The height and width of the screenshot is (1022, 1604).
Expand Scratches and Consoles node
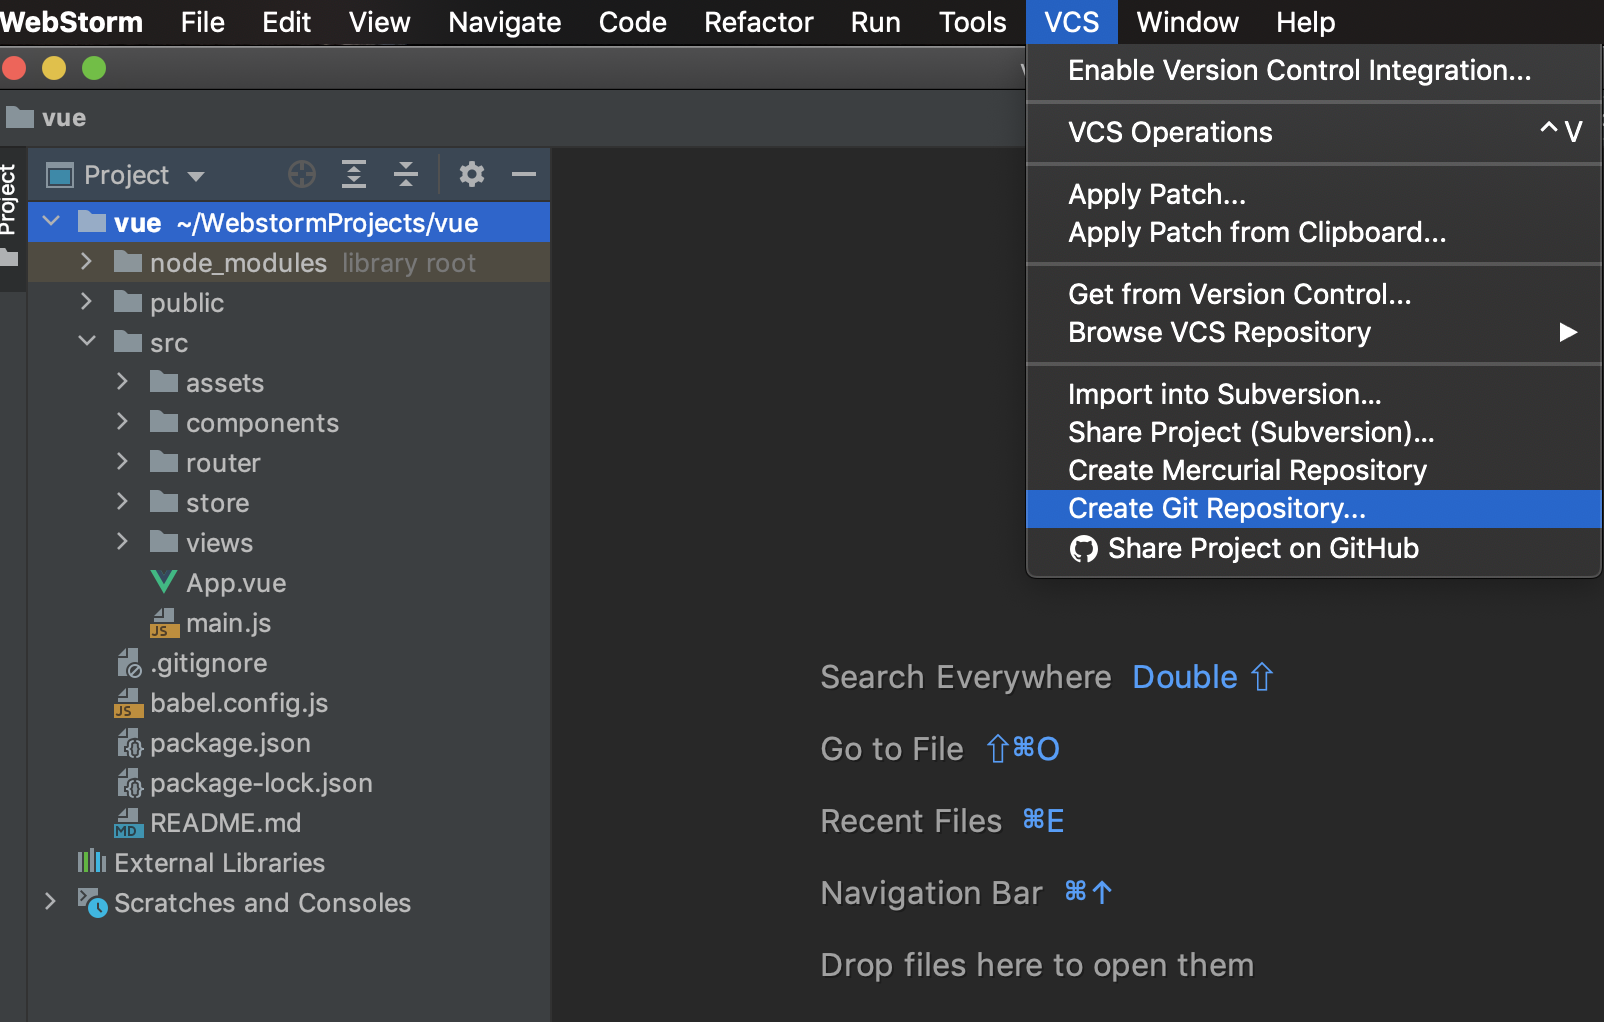[50, 902]
